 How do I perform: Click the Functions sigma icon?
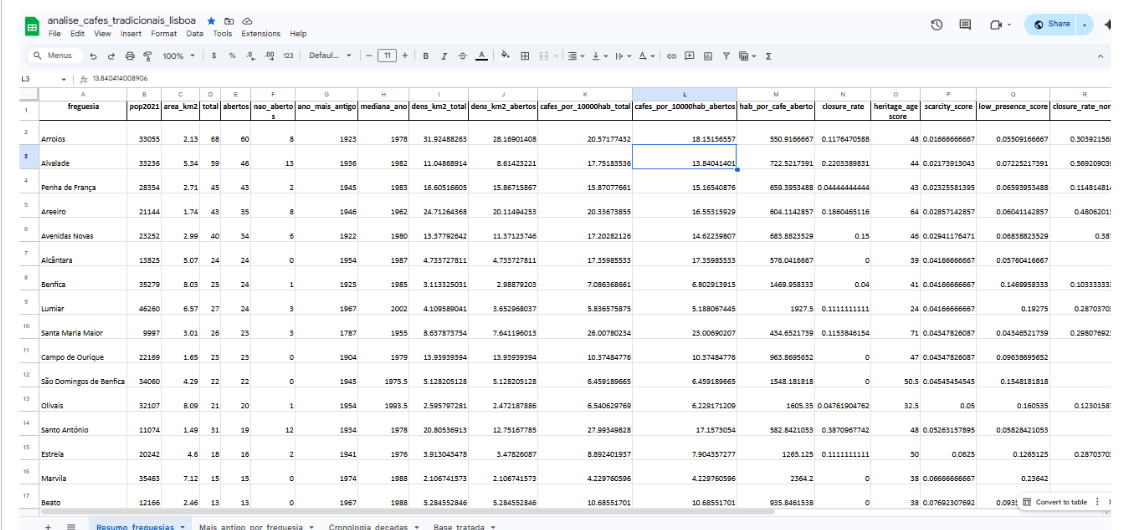768,56
